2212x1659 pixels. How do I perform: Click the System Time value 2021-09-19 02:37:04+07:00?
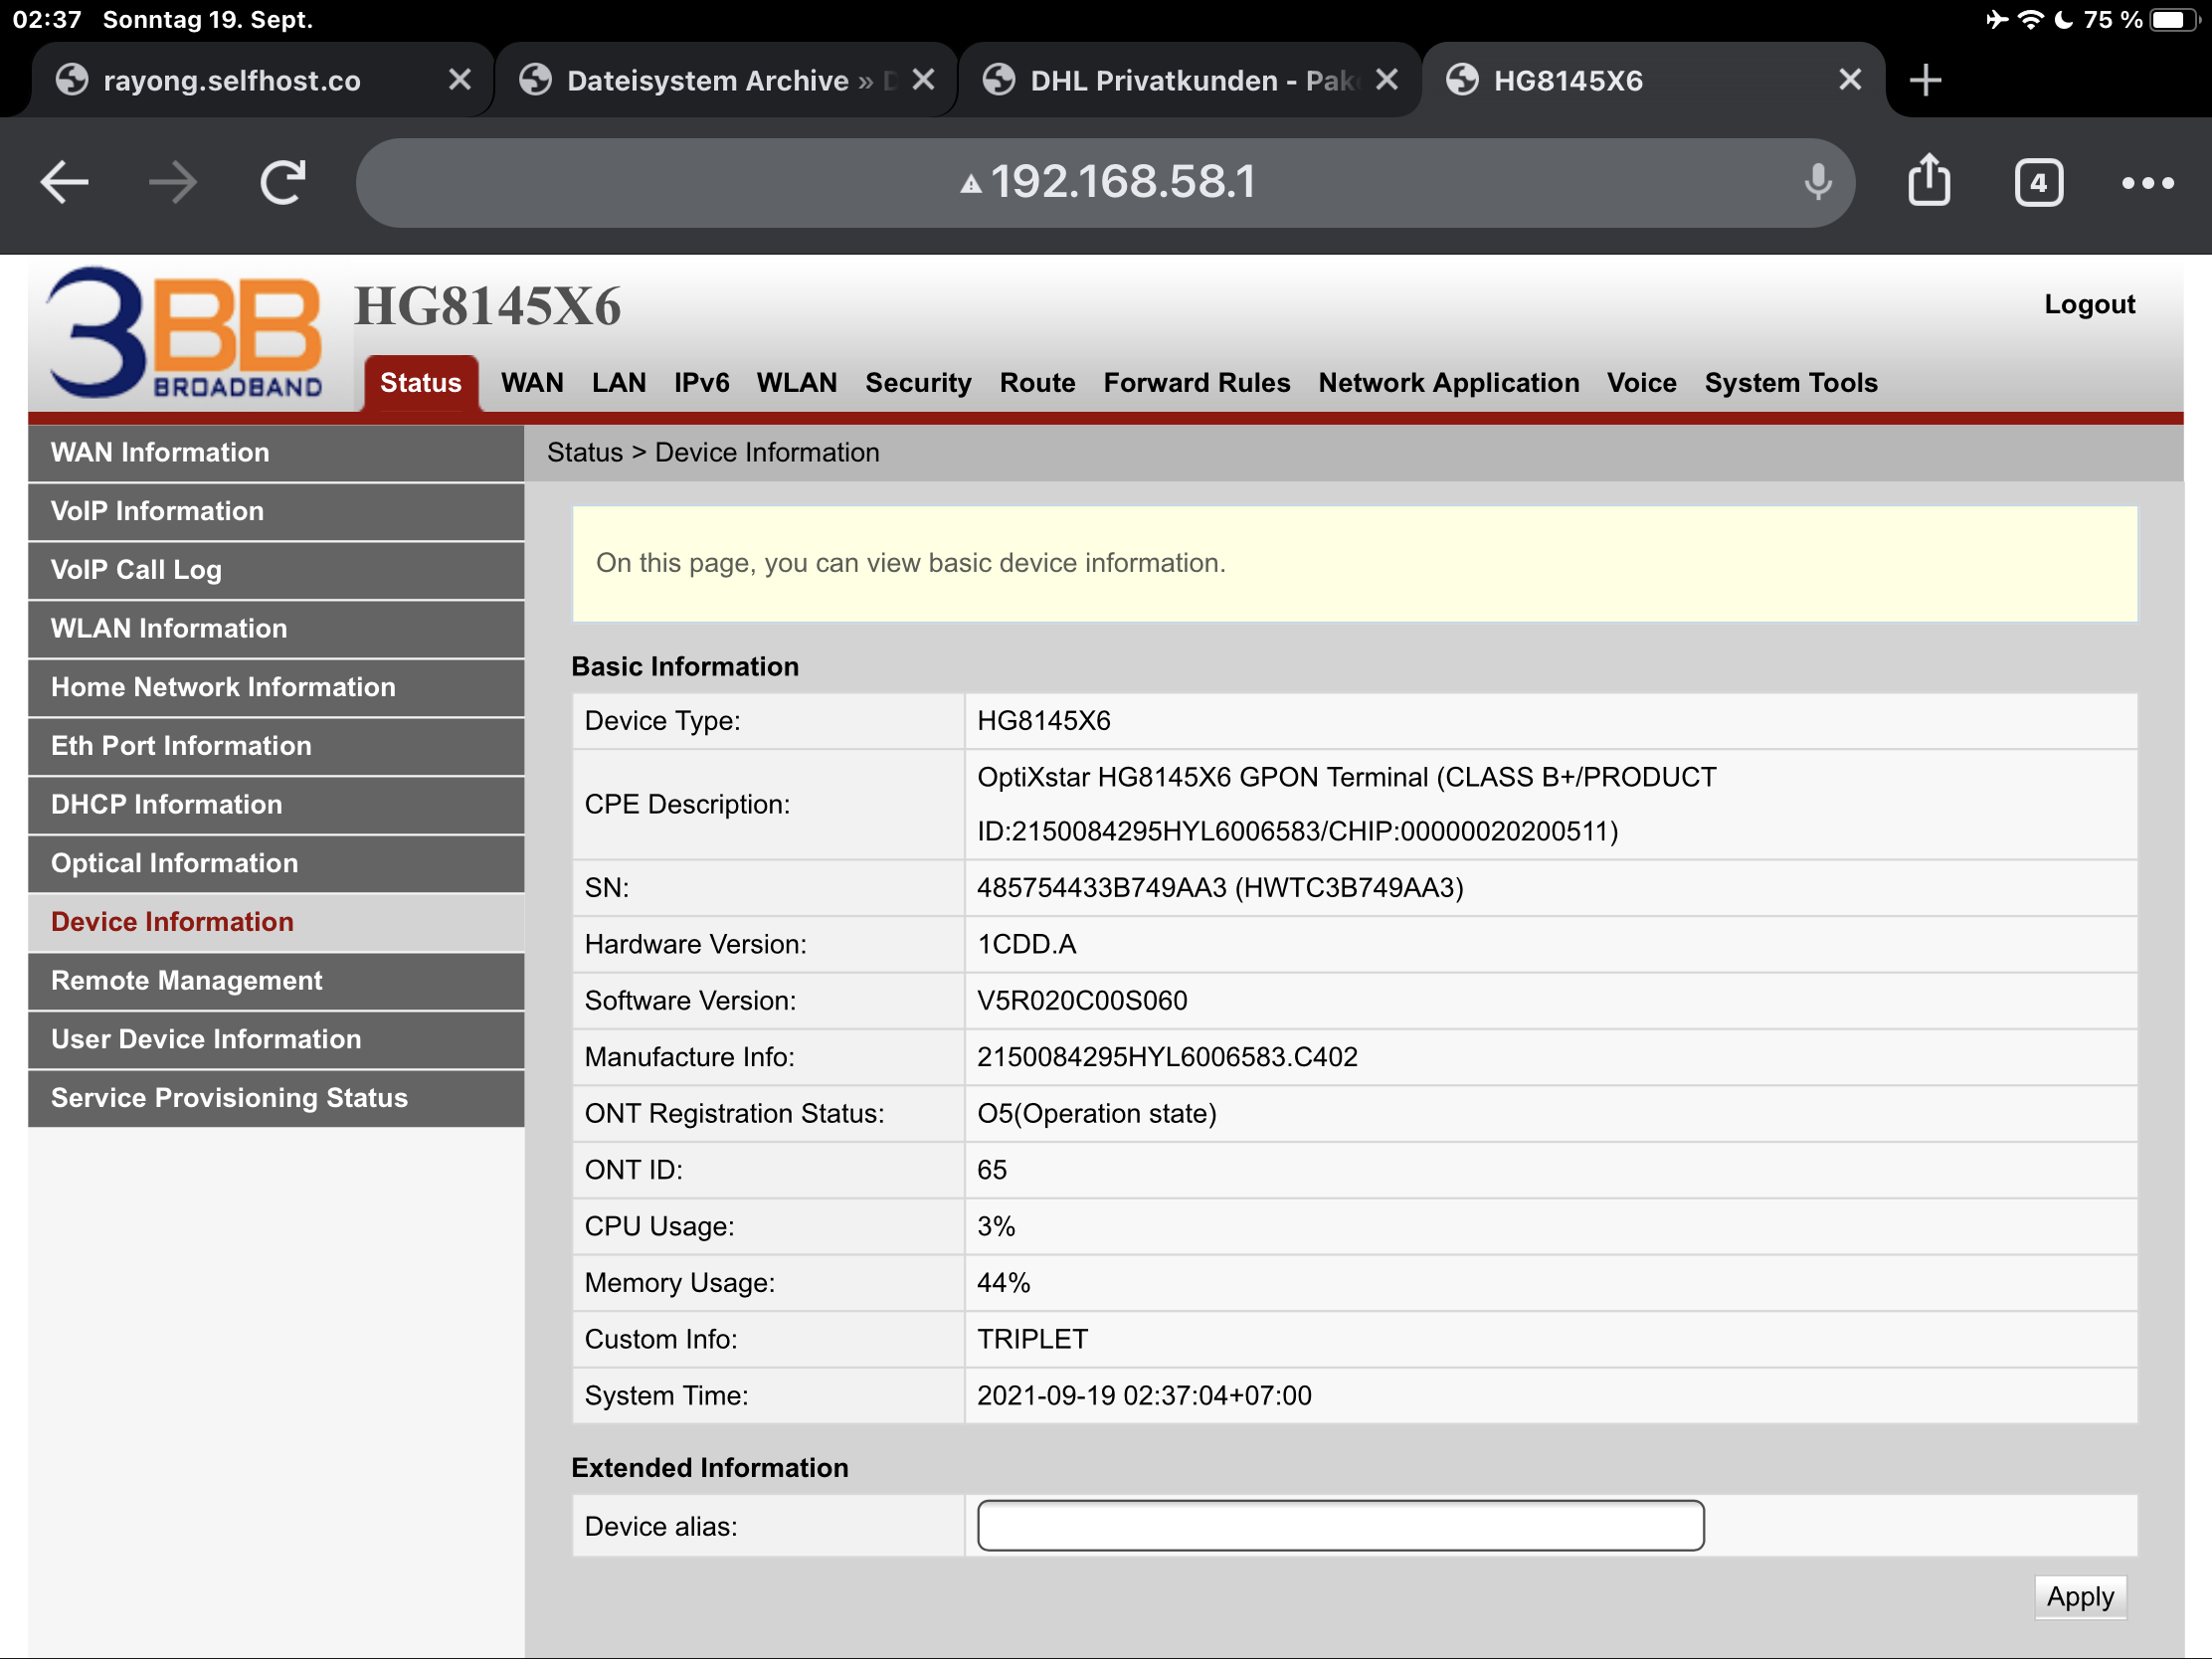tap(1144, 1396)
